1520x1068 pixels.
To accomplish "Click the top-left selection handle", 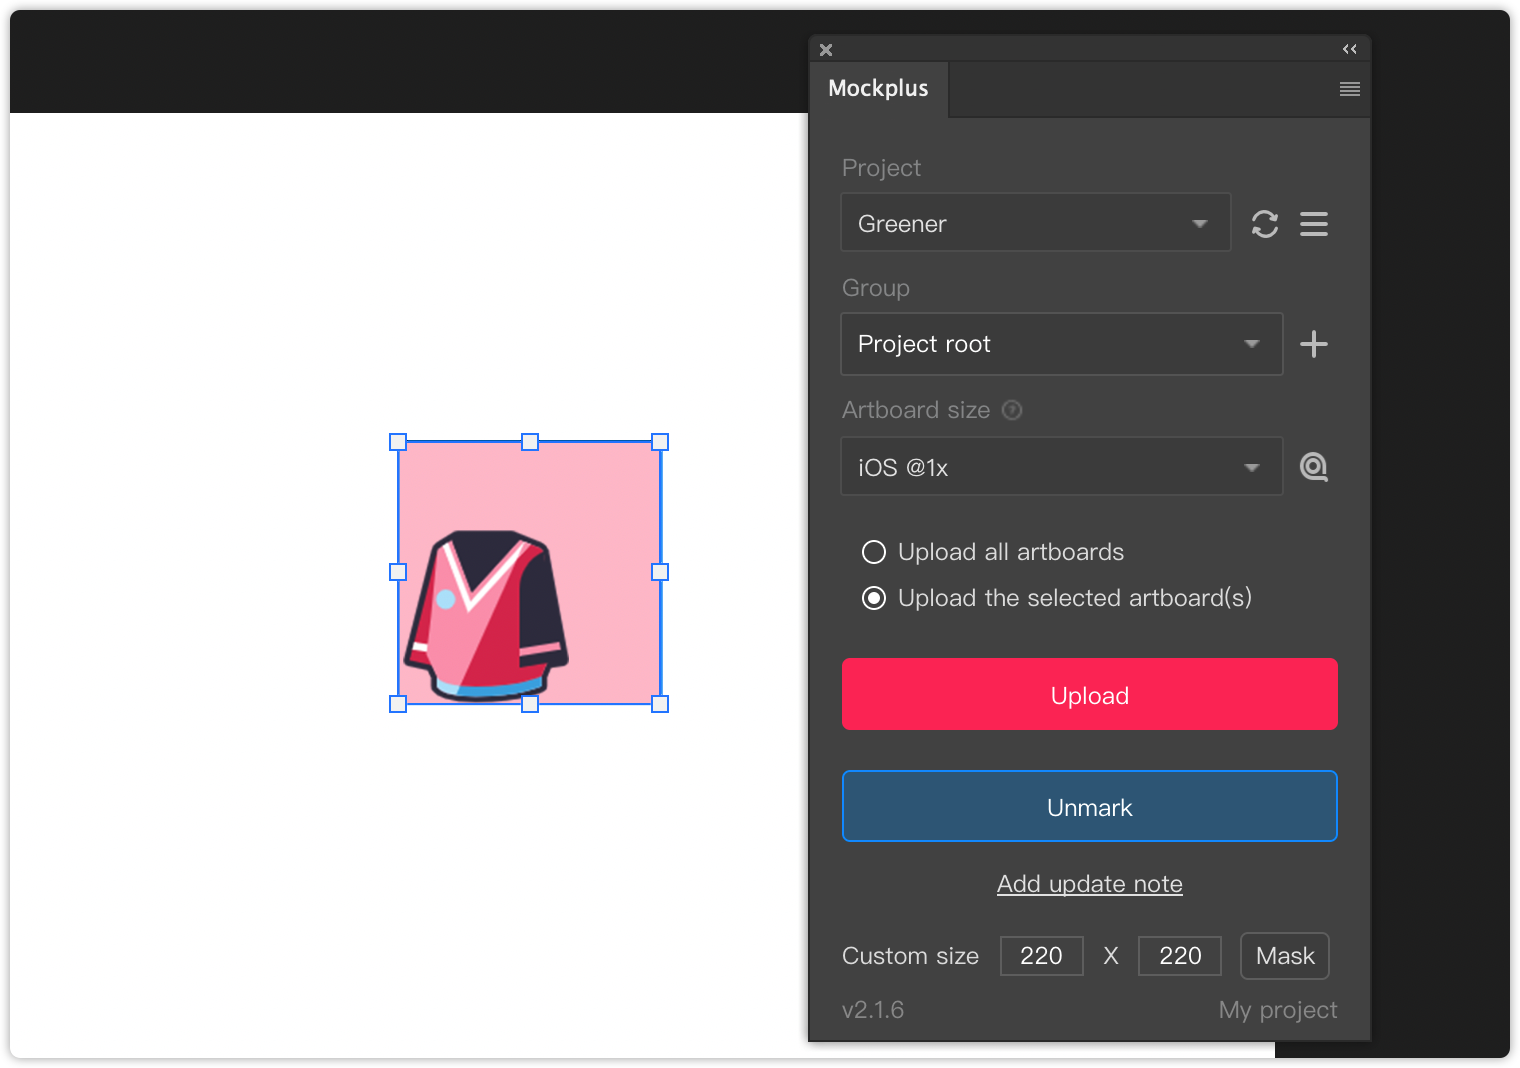I will click(x=398, y=442).
